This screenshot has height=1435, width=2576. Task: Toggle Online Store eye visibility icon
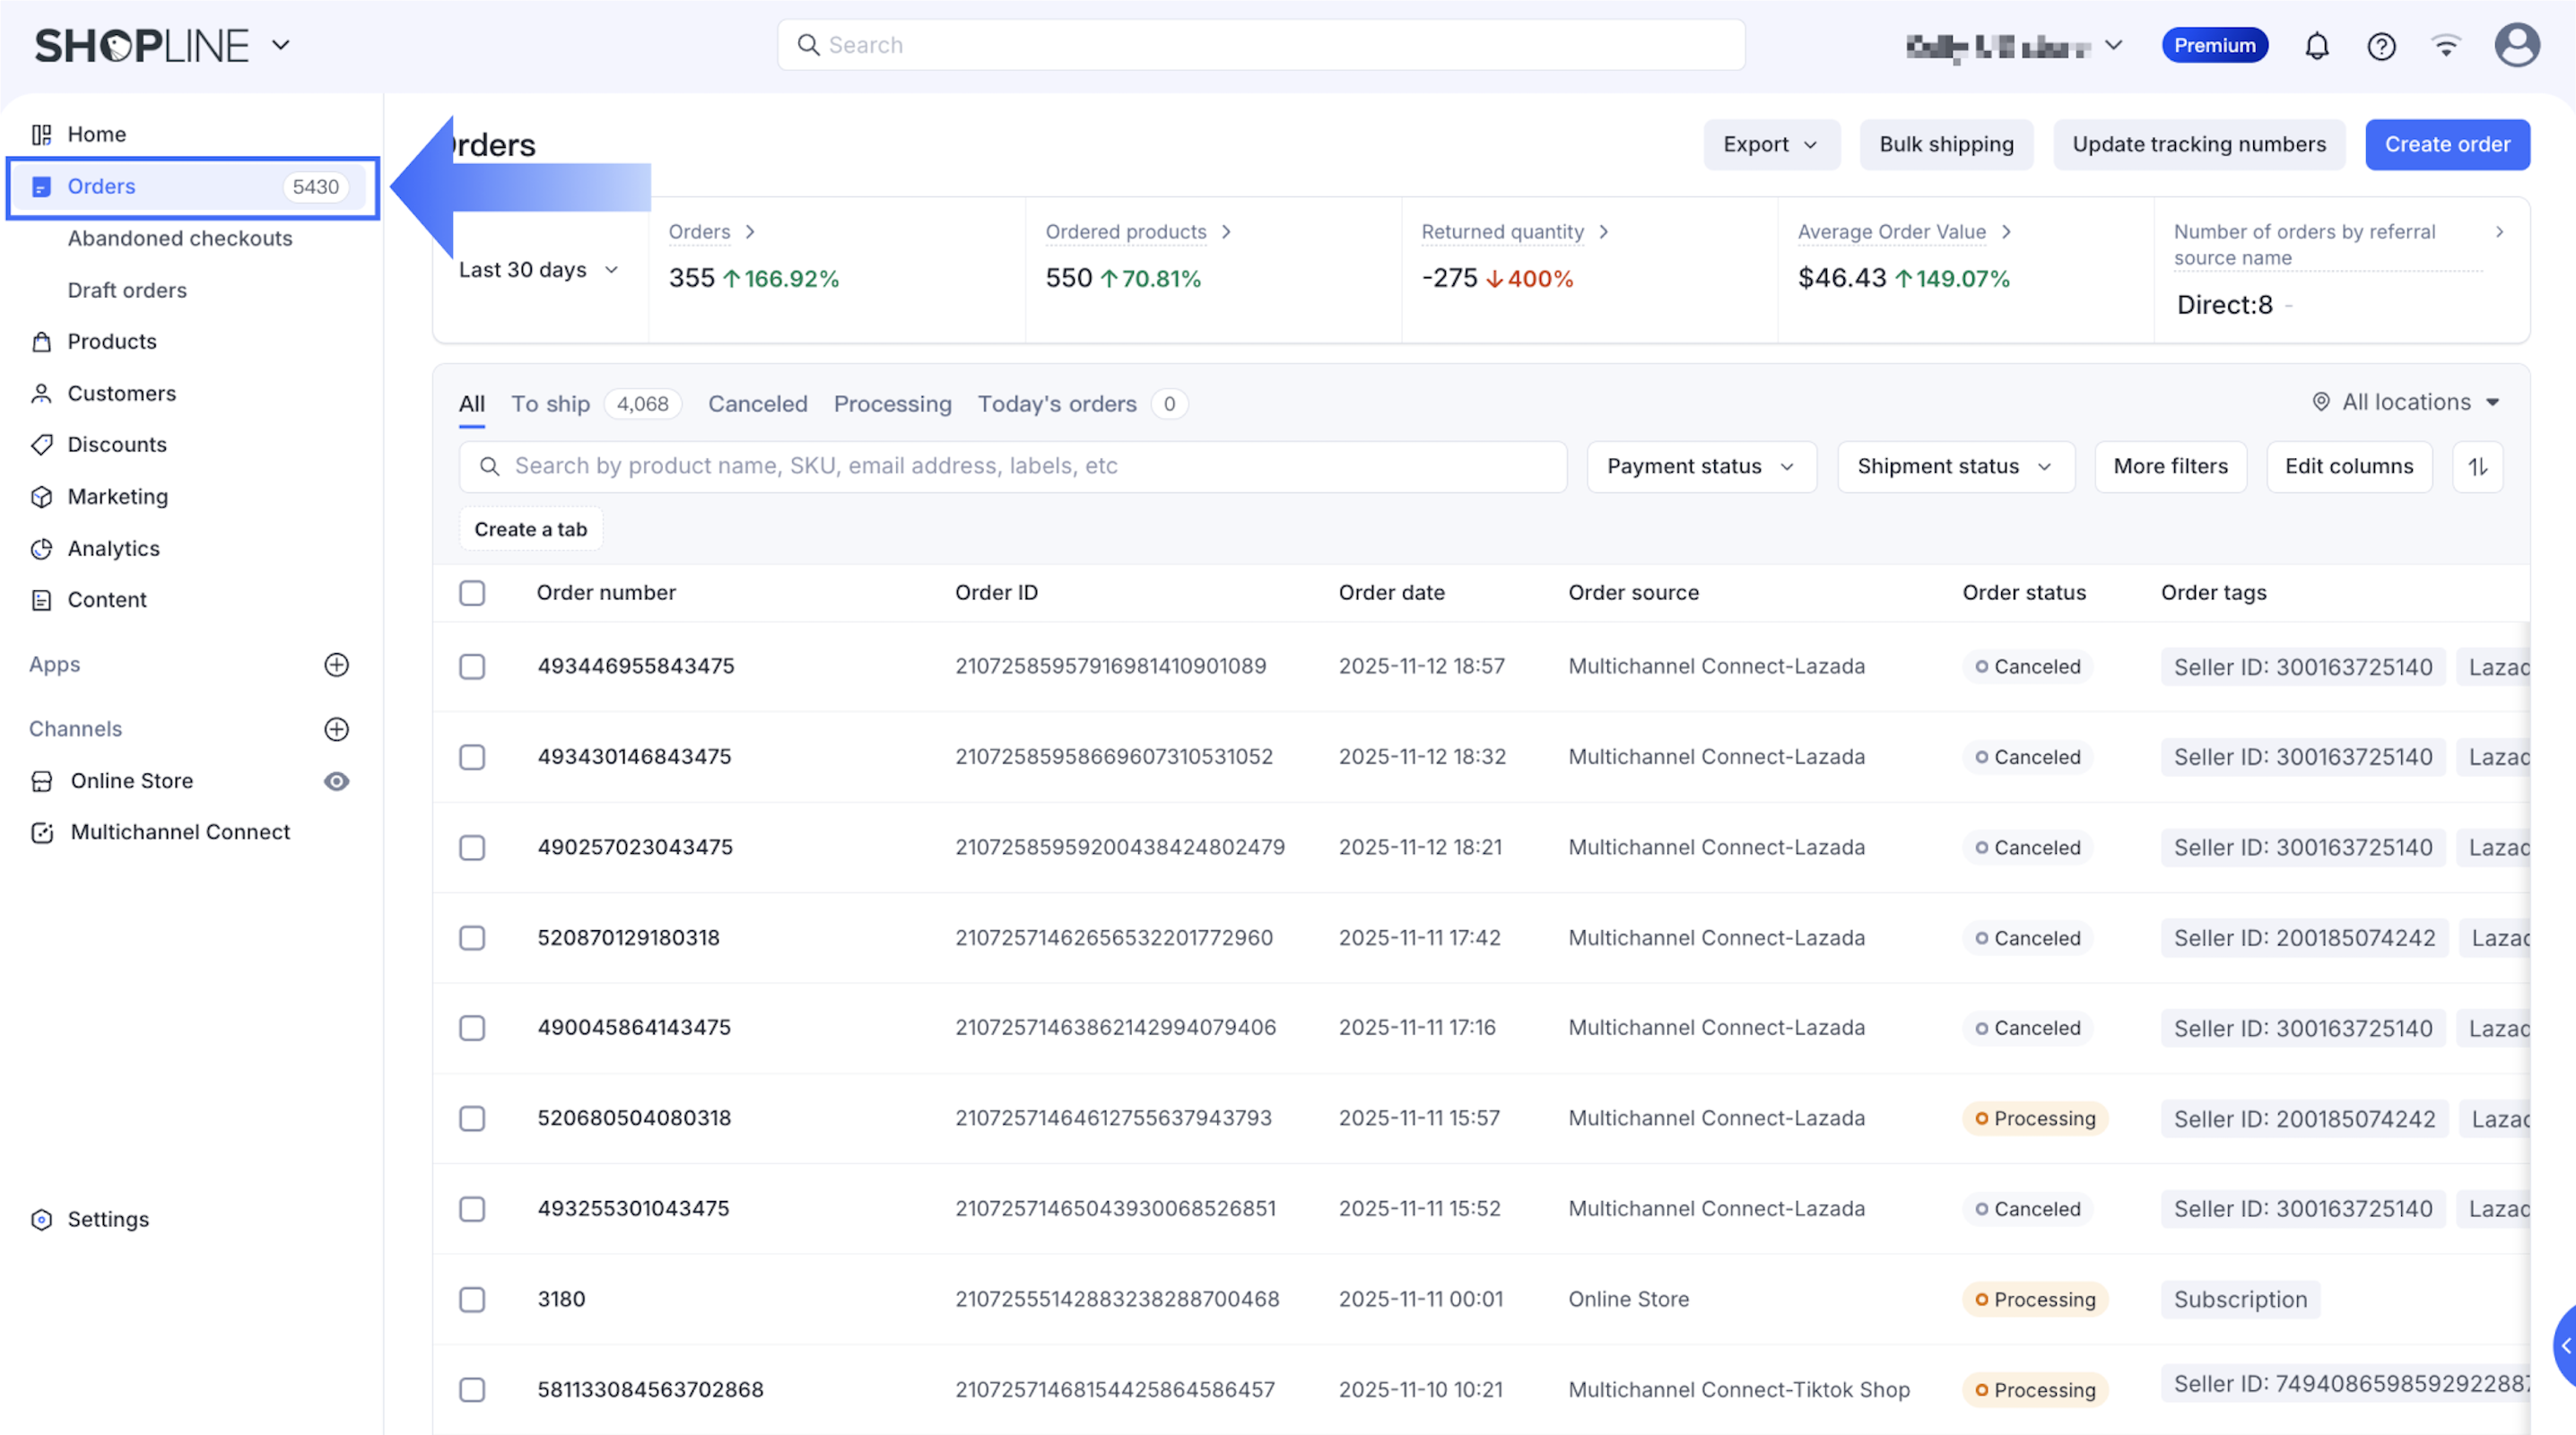[337, 781]
